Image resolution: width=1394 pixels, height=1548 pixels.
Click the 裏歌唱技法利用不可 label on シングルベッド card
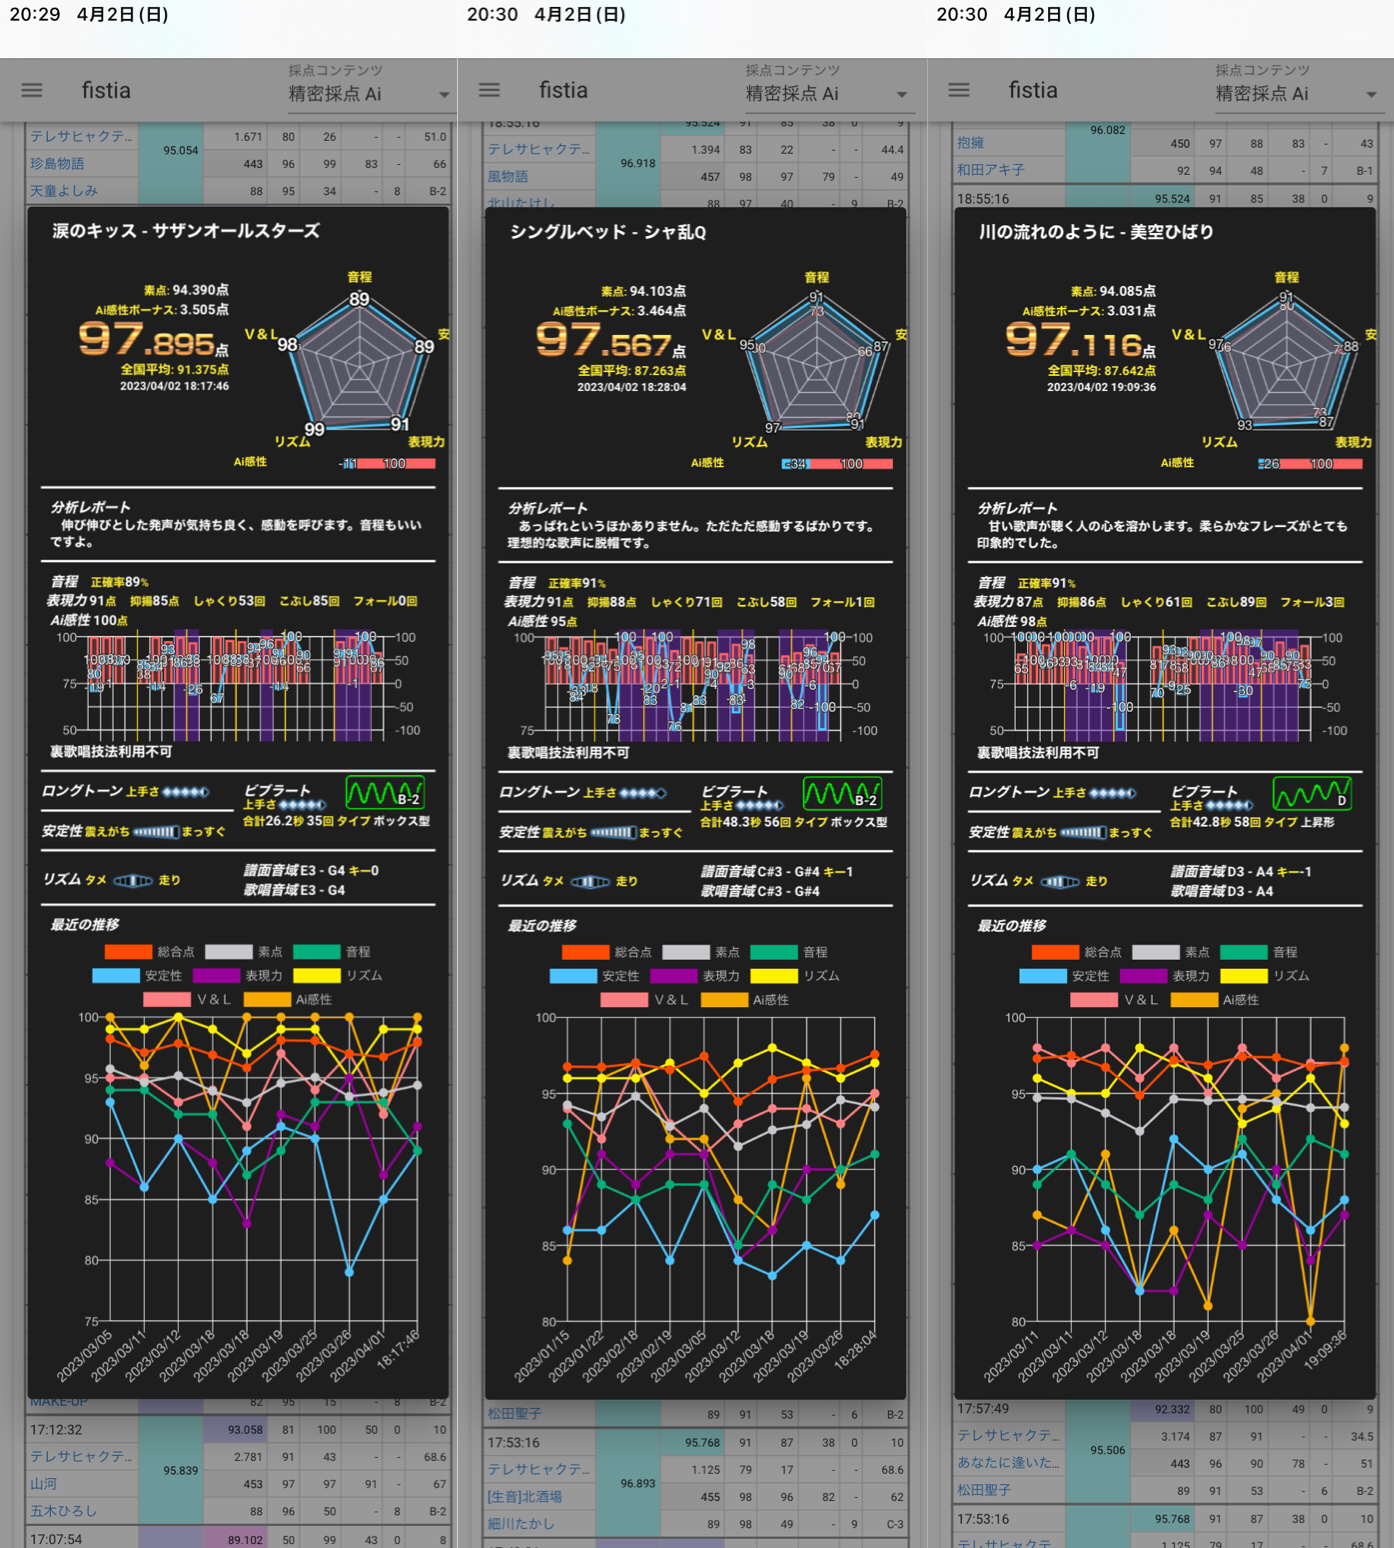pyautogui.click(x=568, y=753)
